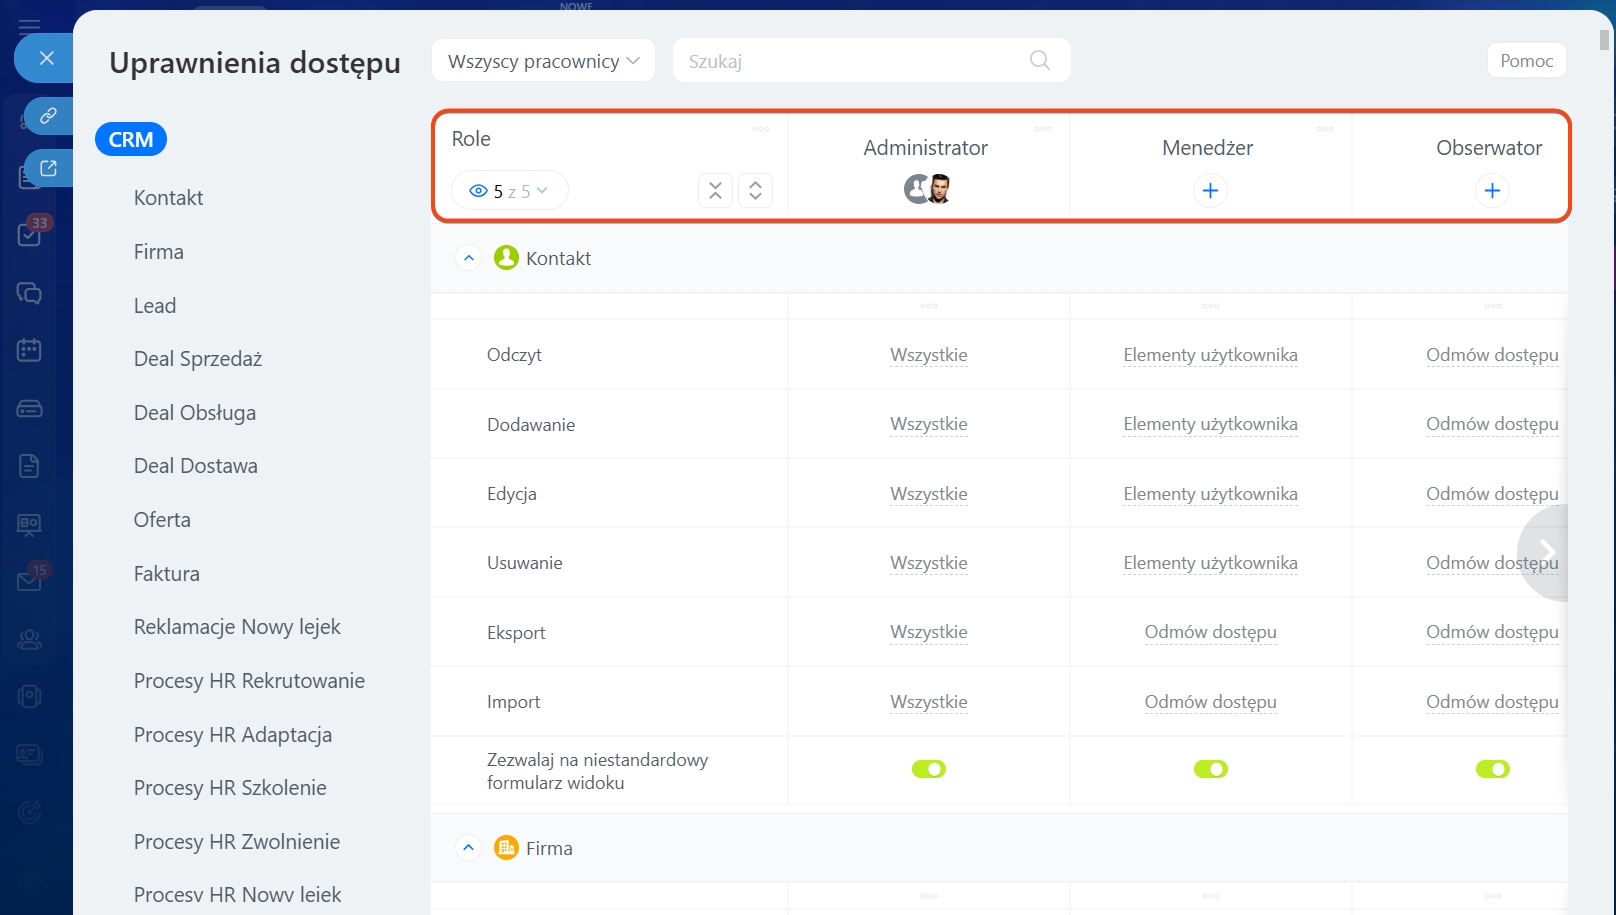Select Deal Sprzedaż in the left menu
Screen dimensions: 1616x915
point(198,359)
